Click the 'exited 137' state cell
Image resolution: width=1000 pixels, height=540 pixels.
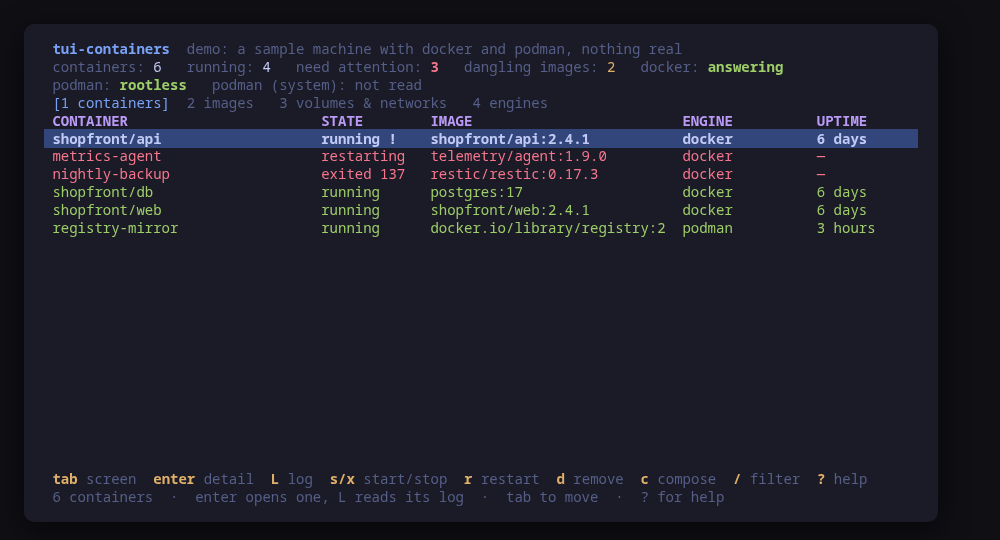363,175
